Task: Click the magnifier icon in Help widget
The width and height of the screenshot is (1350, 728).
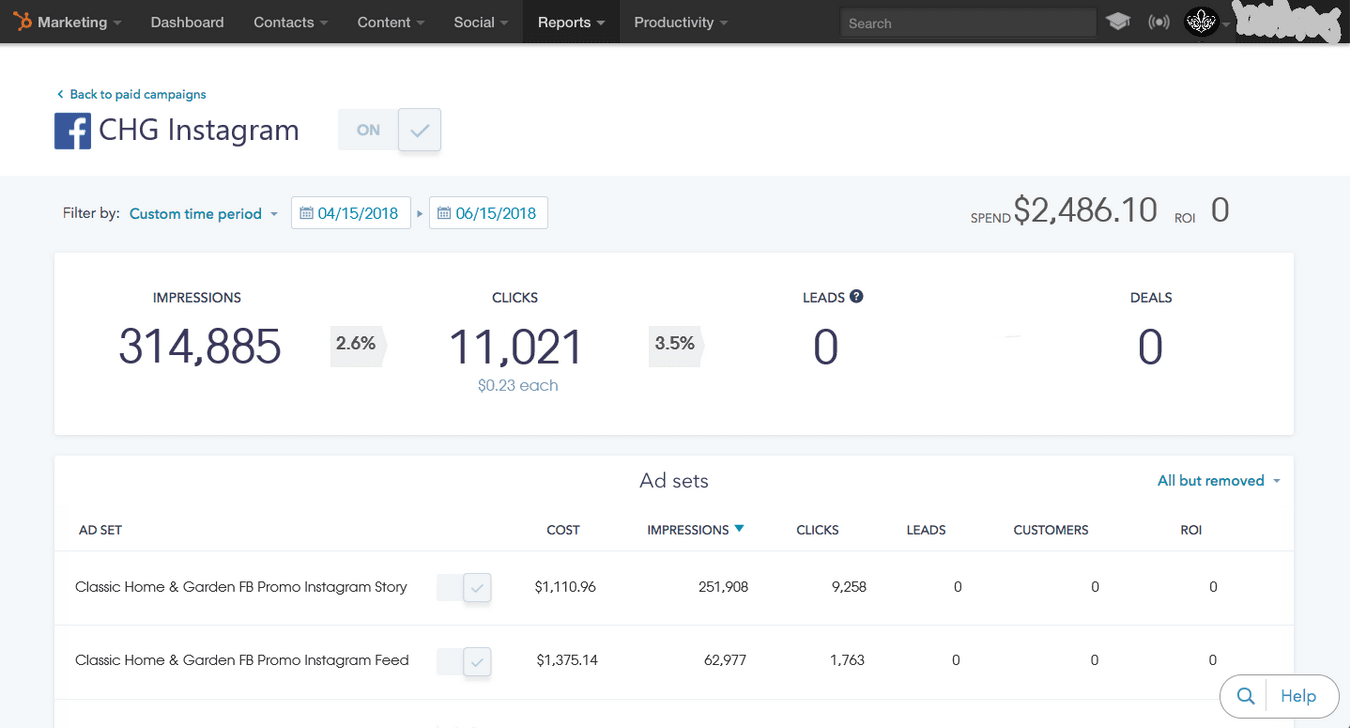Action: click(1245, 696)
